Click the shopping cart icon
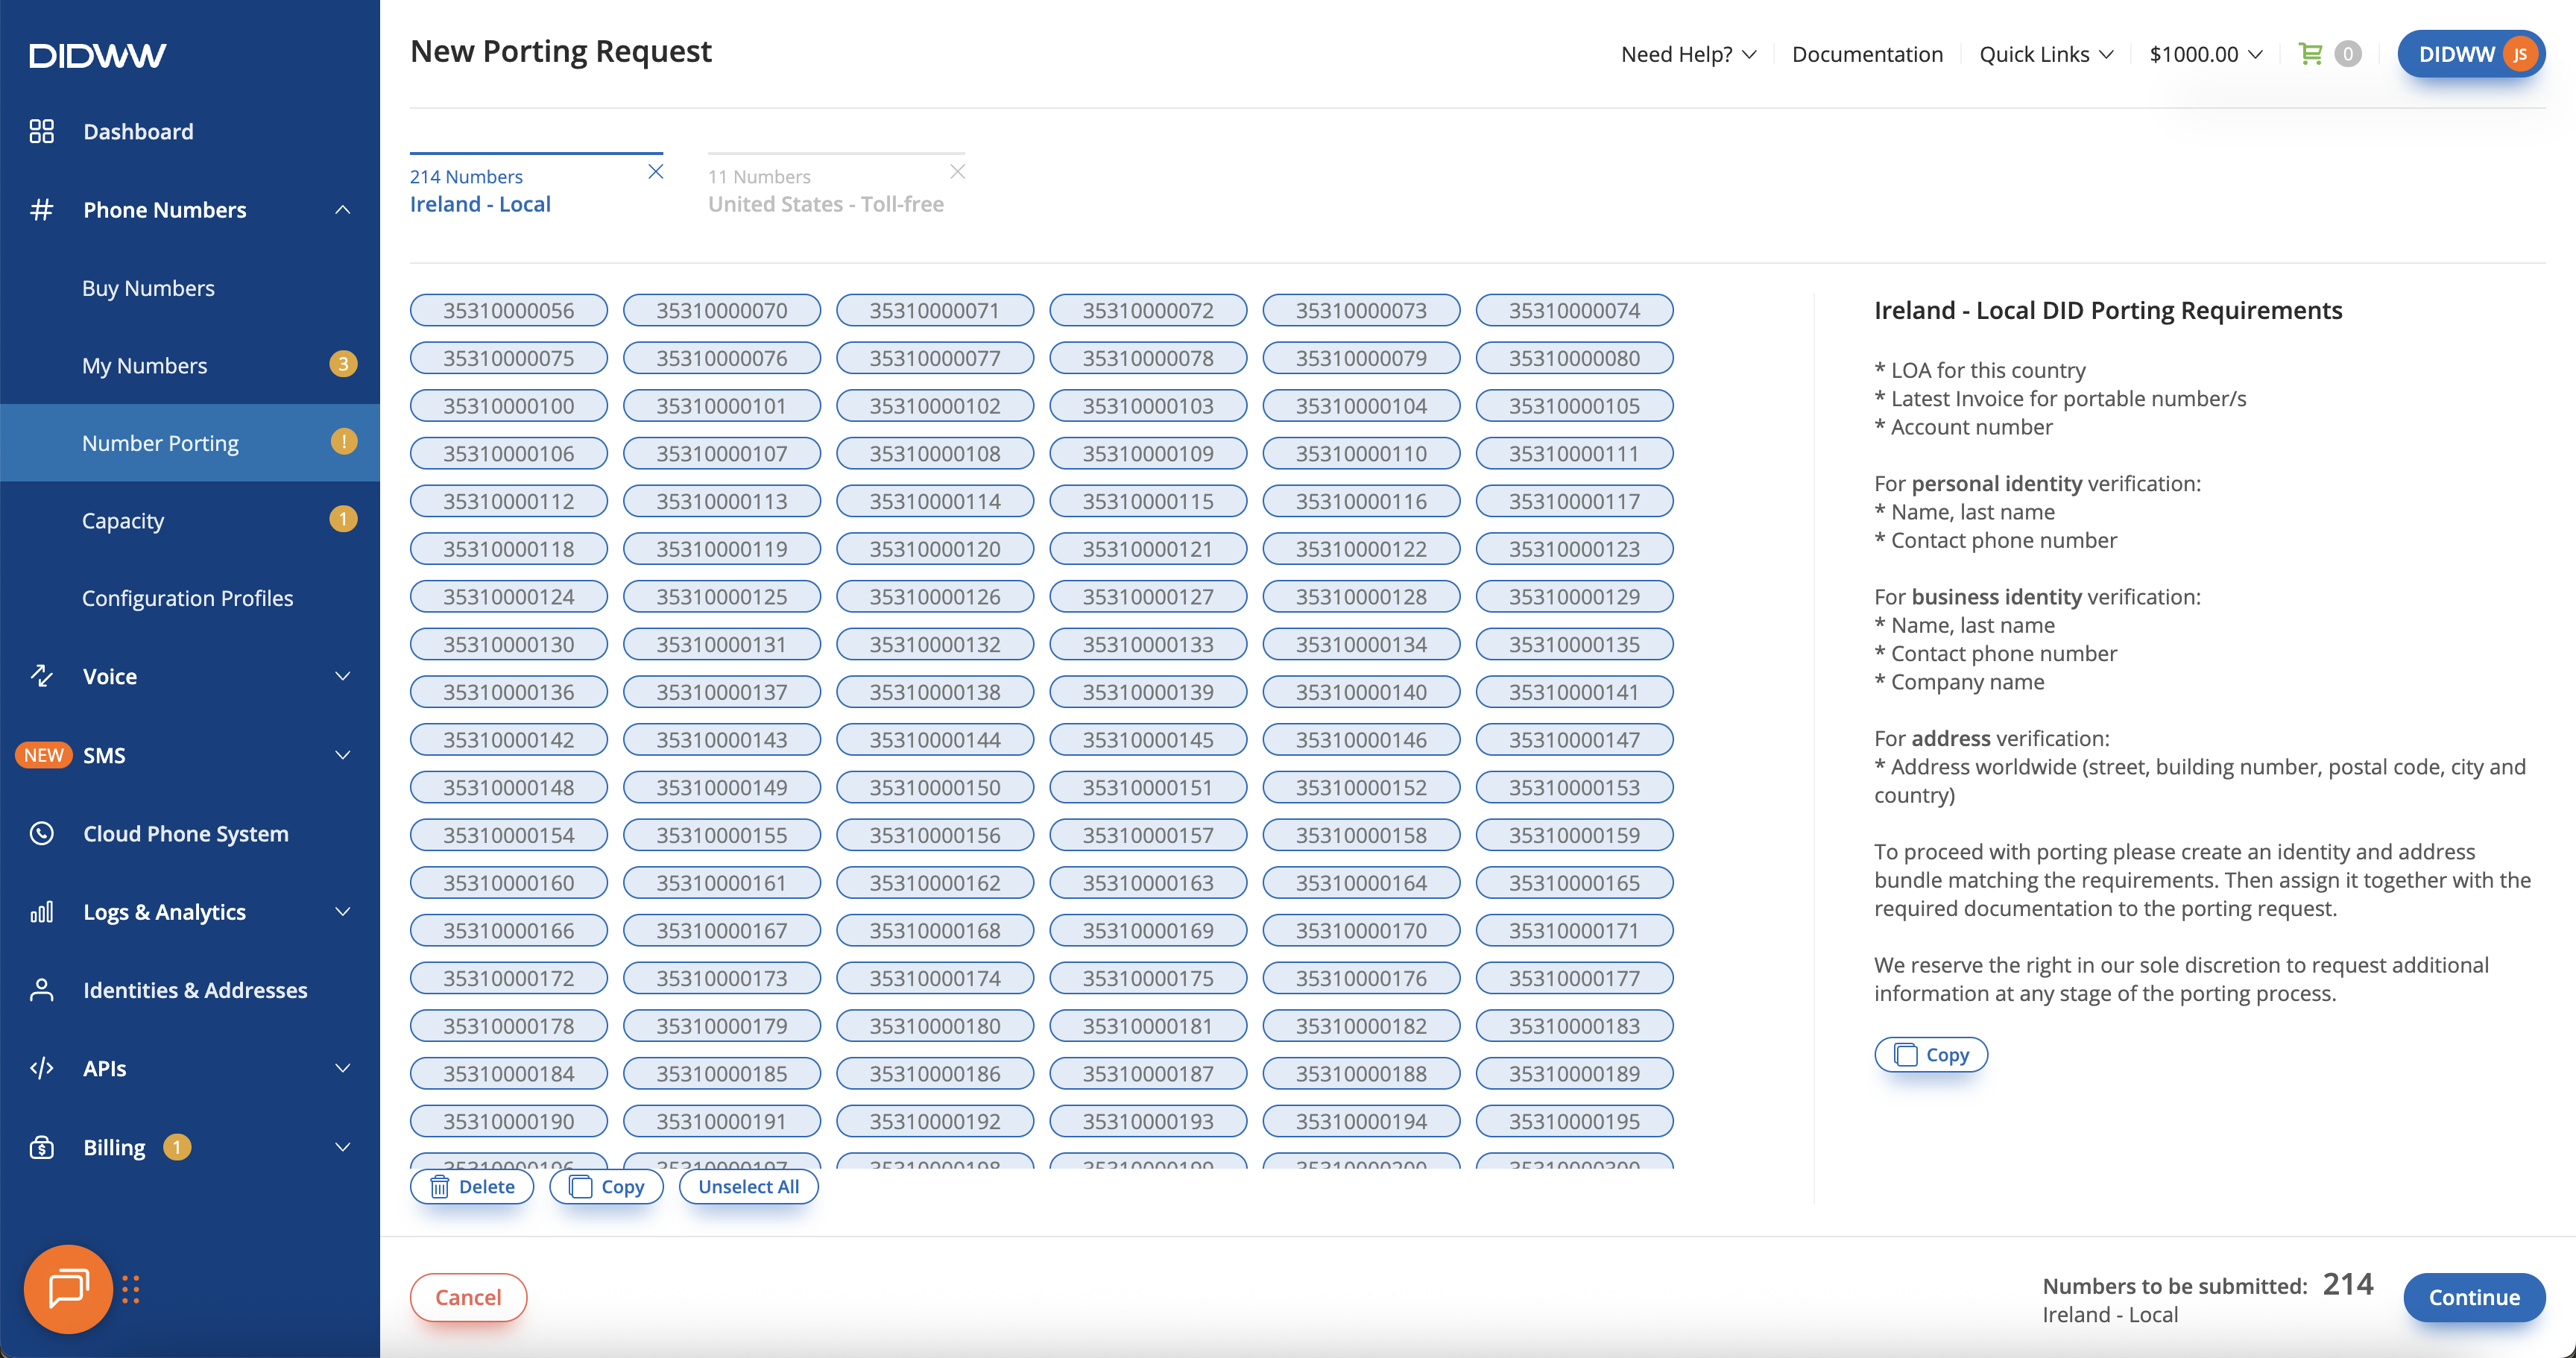The width and height of the screenshot is (2576, 1358). click(x=2310, y=54)
